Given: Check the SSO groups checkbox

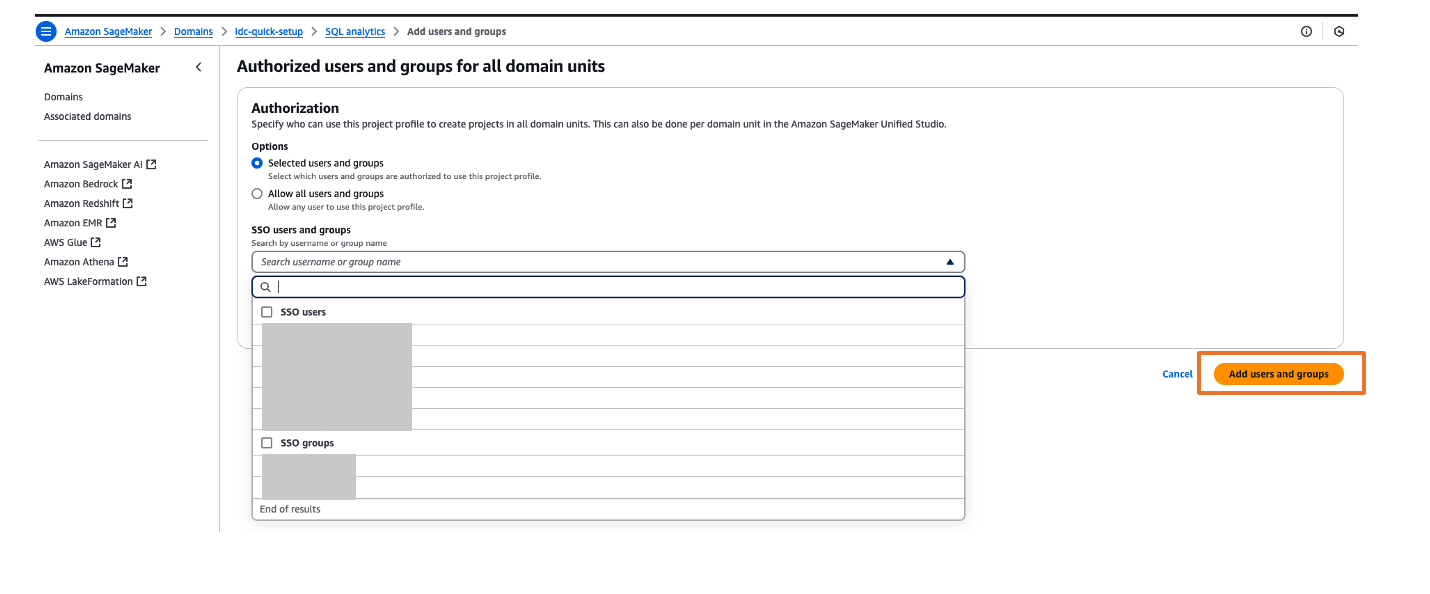Looking at the screenshot, I should 266,442.
